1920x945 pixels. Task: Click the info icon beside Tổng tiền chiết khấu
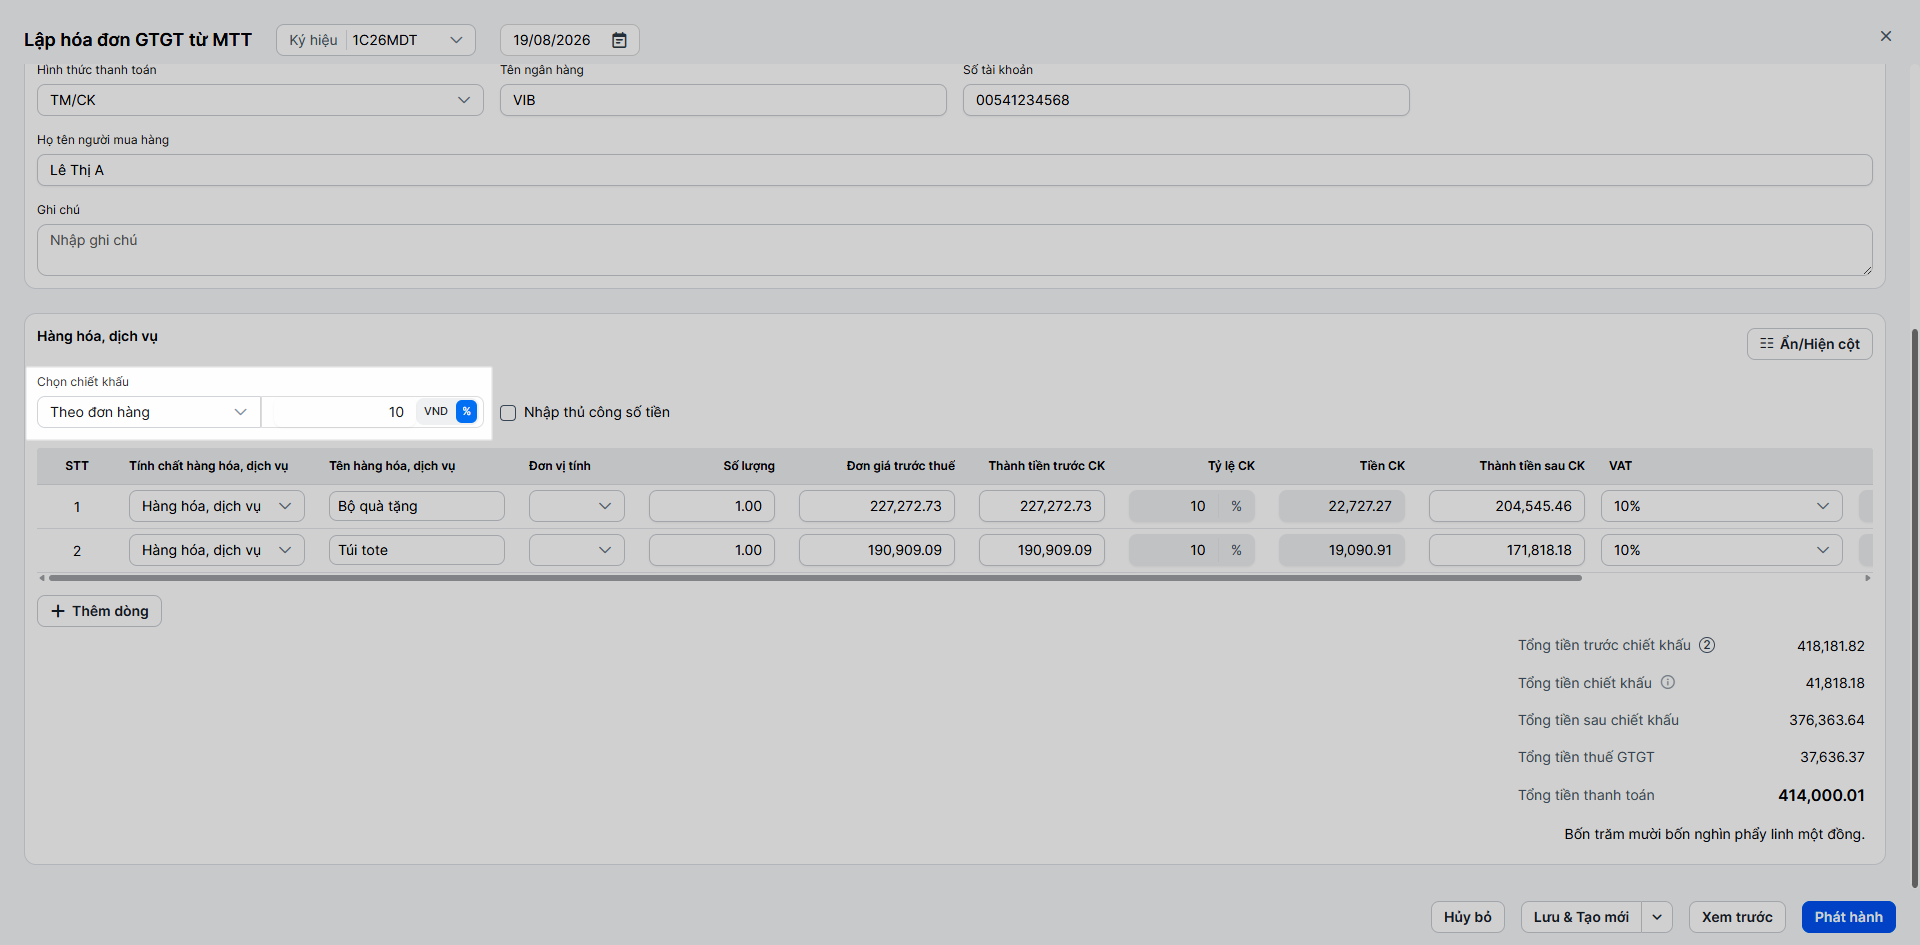click(1668, 682)
